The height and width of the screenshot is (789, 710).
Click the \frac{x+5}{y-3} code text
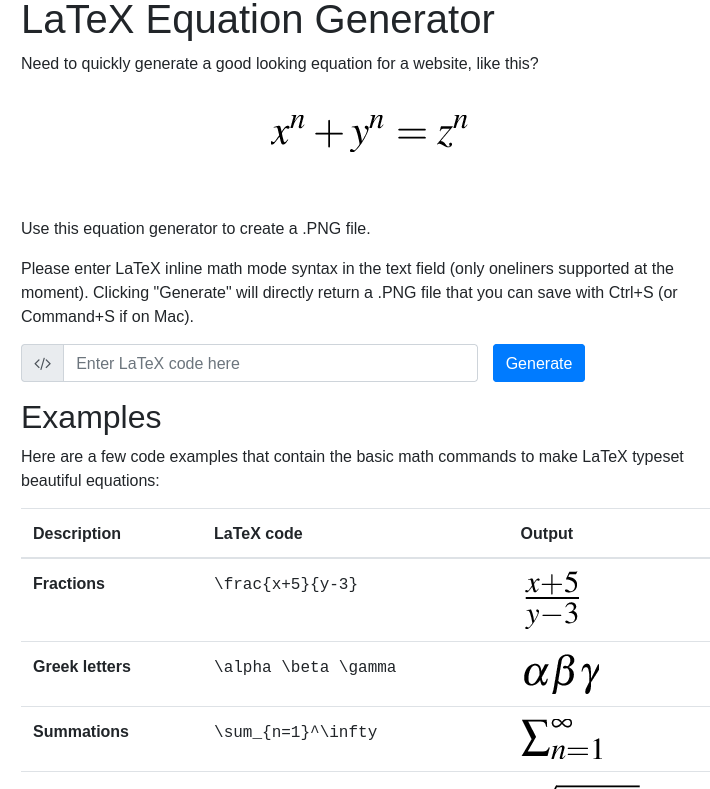click(x=286, y=584)
